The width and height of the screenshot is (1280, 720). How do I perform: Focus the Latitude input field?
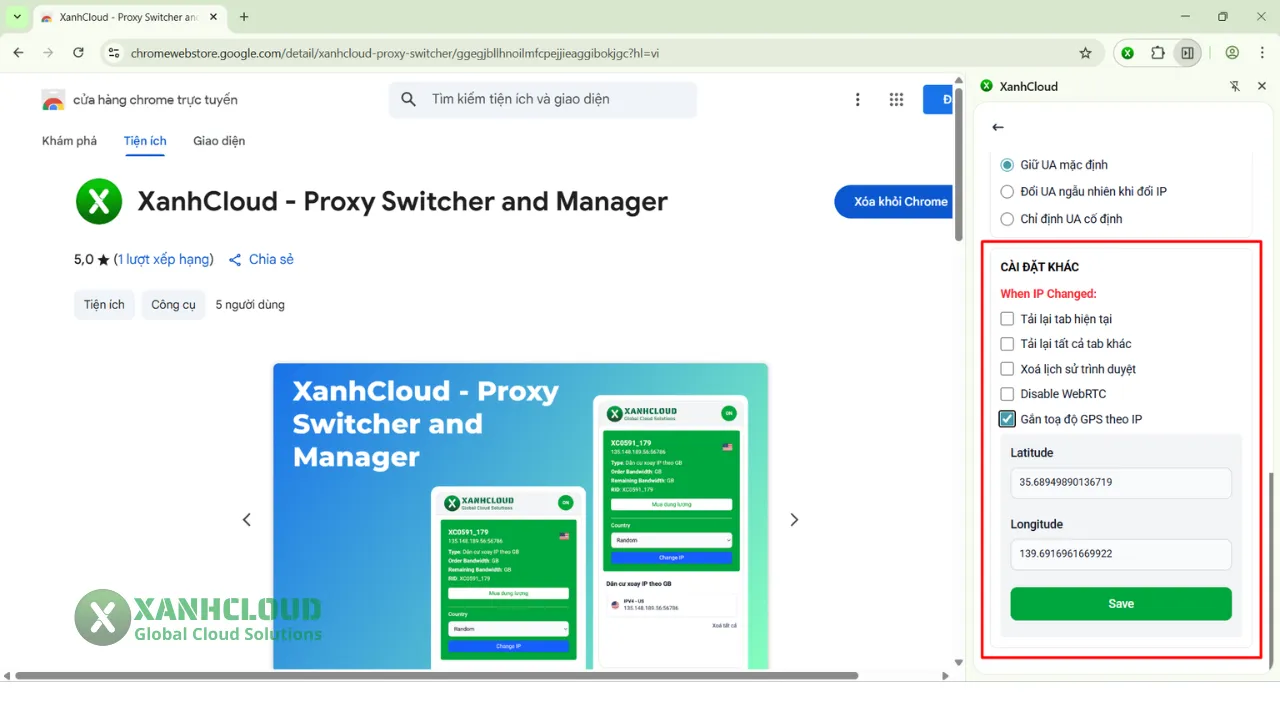coord(1121,482)
